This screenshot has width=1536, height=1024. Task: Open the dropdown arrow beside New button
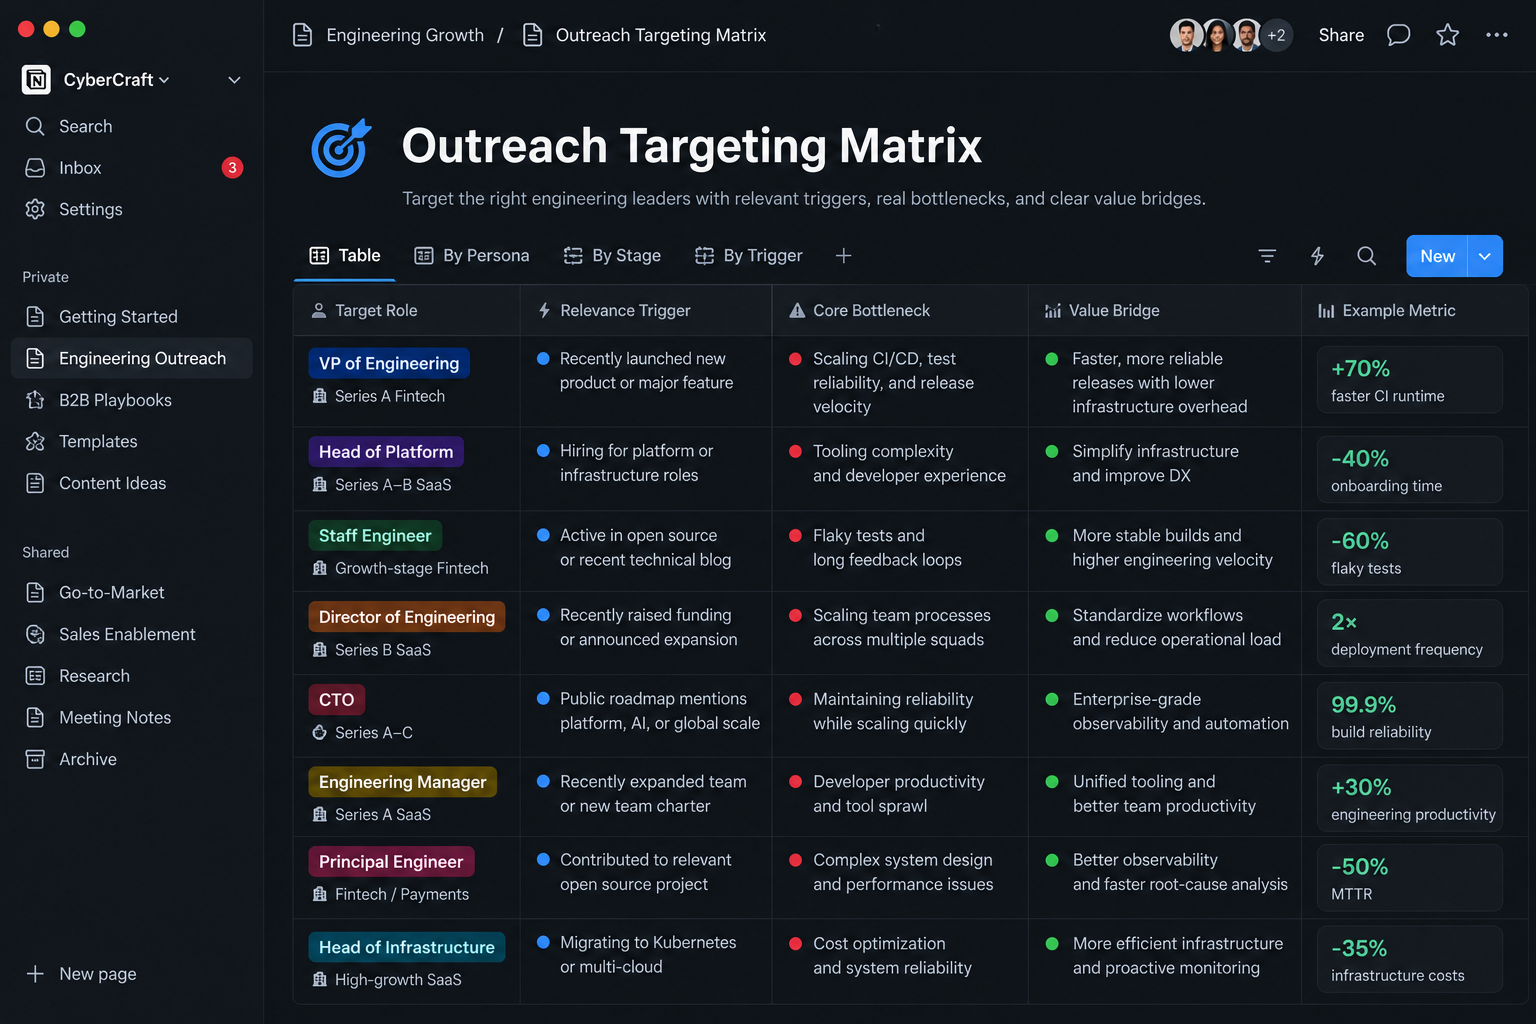(x=1485, y=256)
